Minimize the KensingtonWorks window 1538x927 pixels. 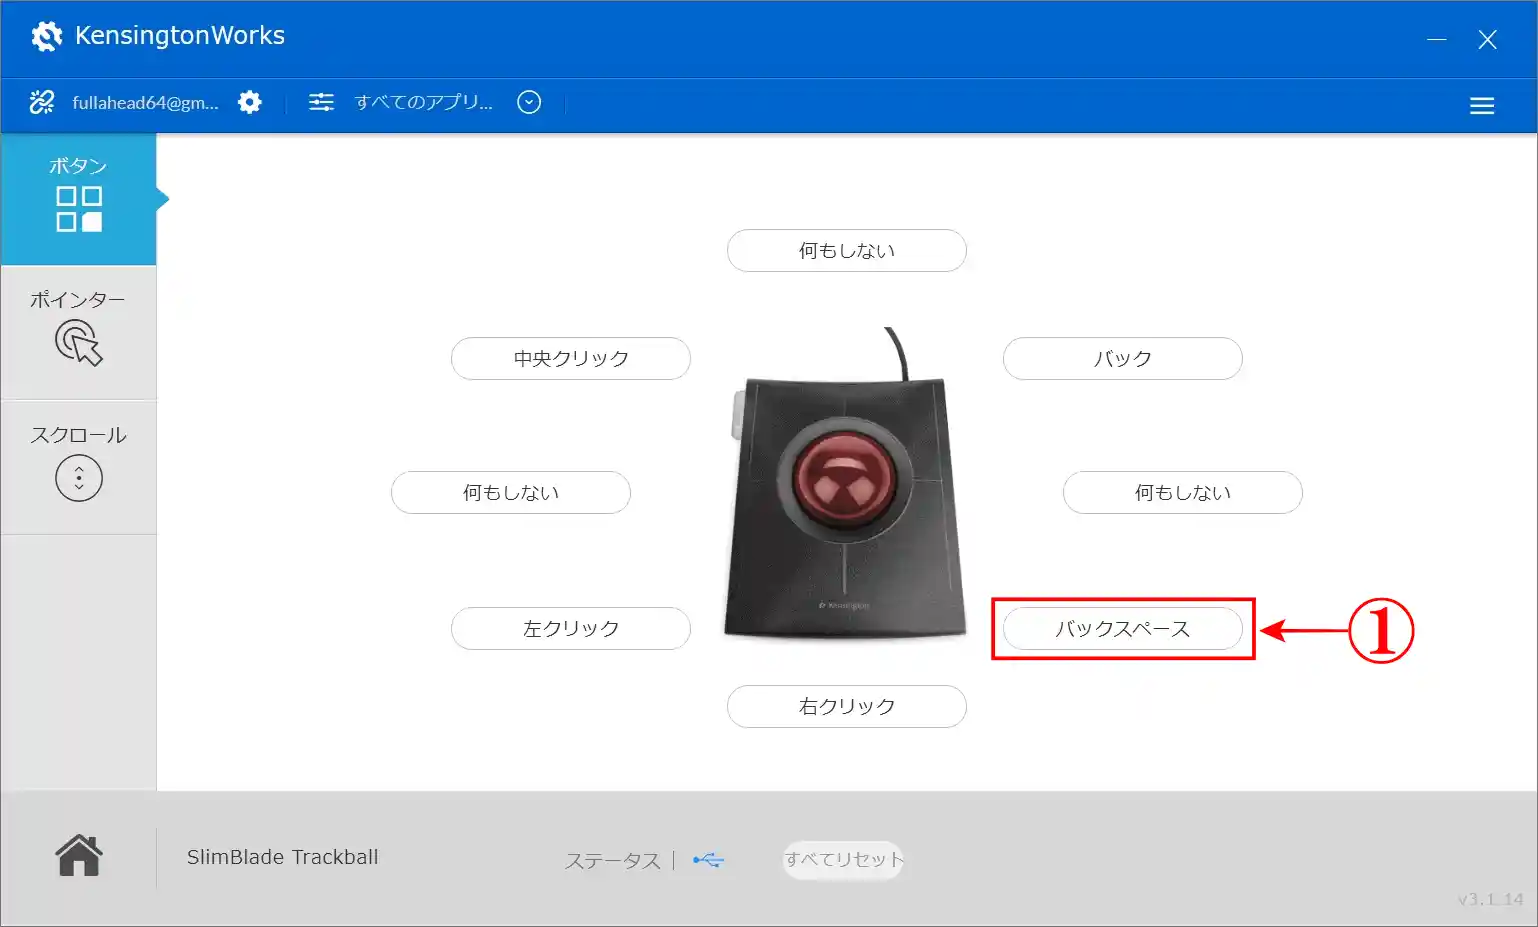point(1437,39)
